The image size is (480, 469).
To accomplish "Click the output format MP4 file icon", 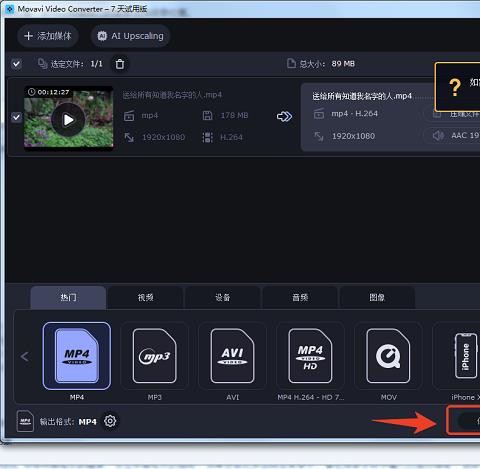I will (x=25, y=421).
